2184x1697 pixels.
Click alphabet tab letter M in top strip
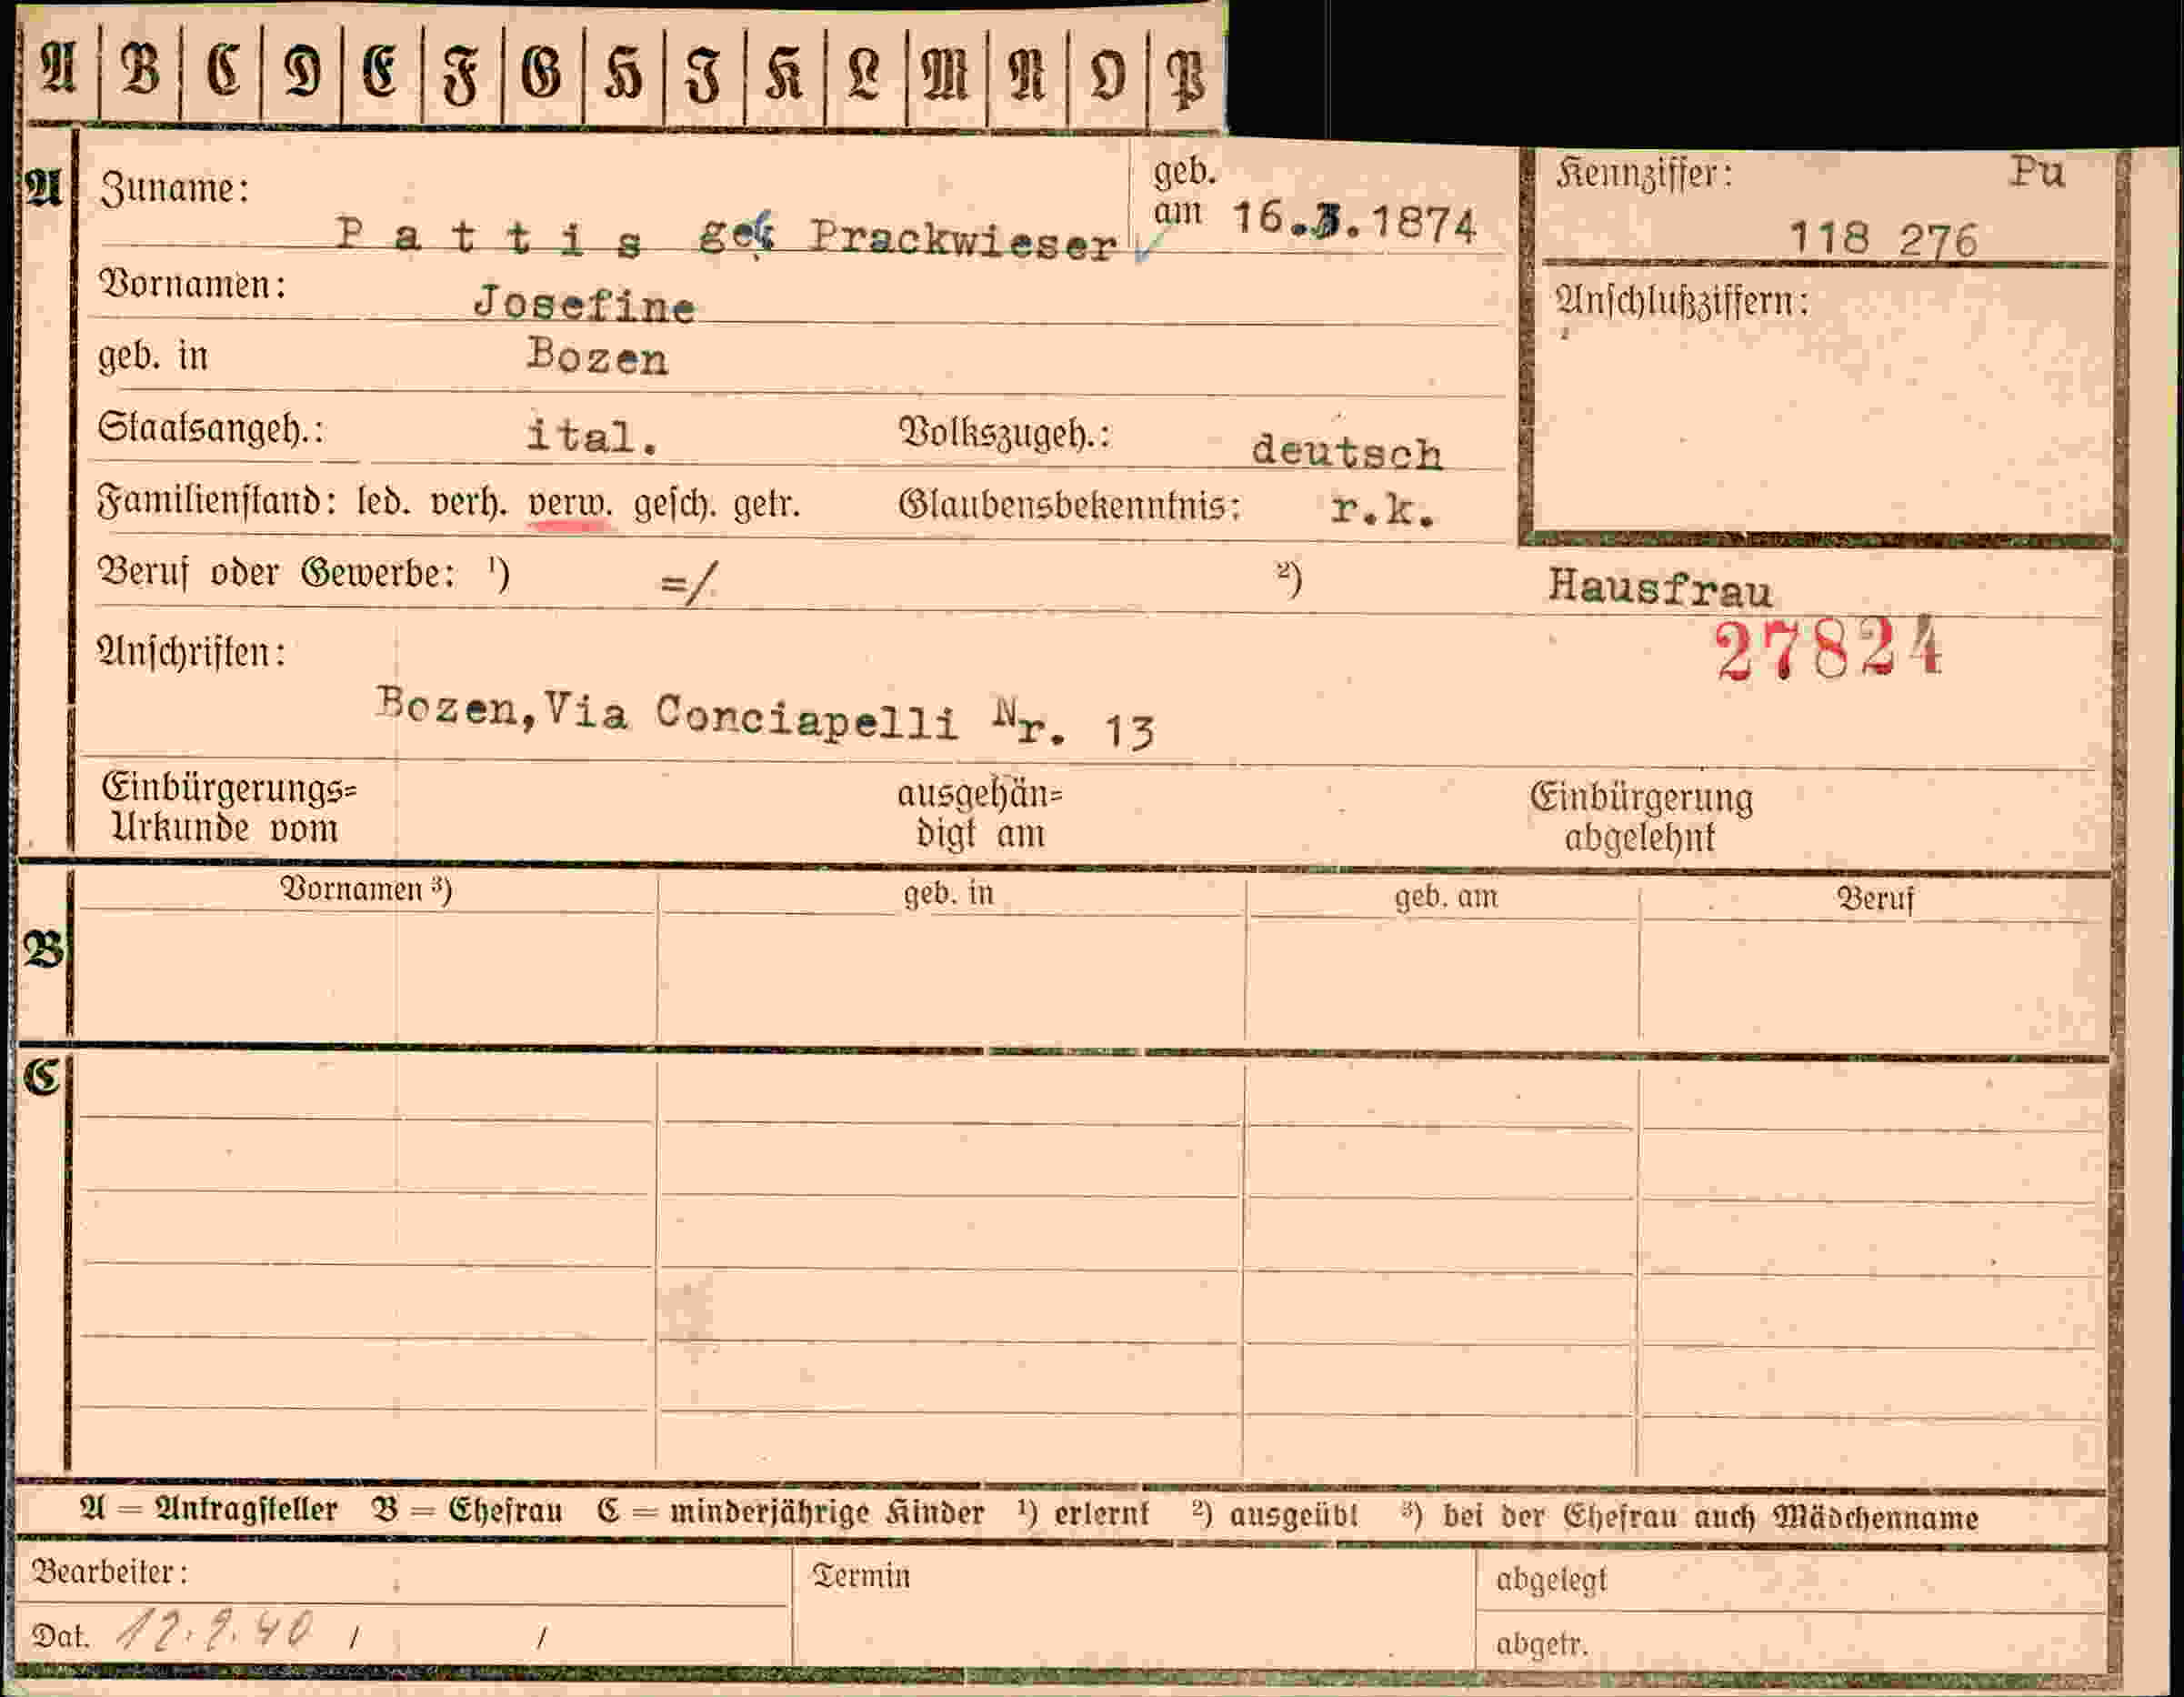[x=945, y=76]
